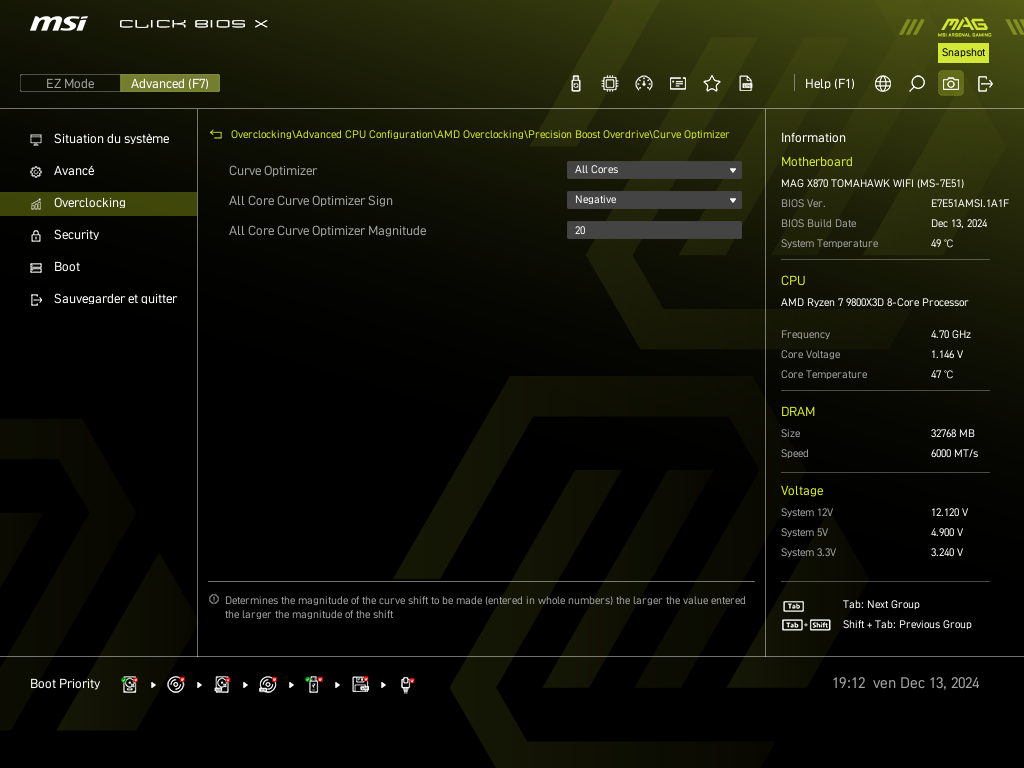Click the exit icon in top toolbar
Image resolution: width=1024 pixels, height=768 pixels.
985,84
